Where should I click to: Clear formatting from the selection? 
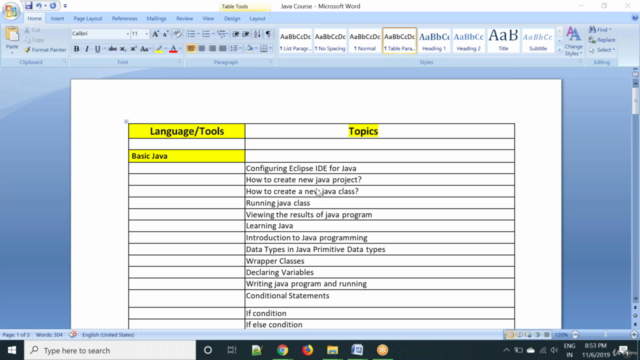tap(177, 34)
